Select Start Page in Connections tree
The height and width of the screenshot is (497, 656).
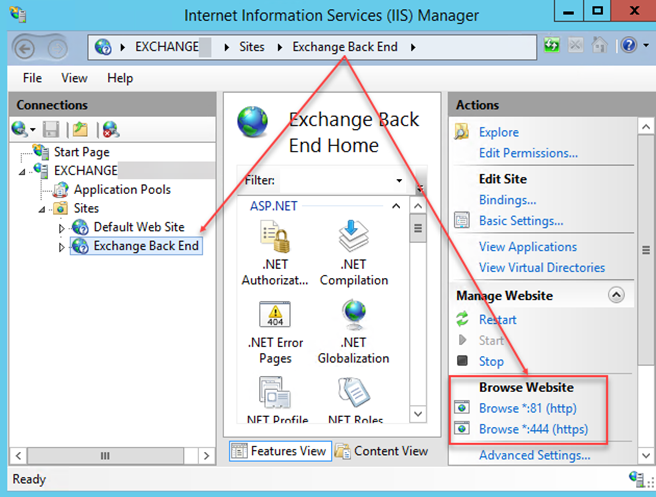pyautogui.click(x=82, y=152)
